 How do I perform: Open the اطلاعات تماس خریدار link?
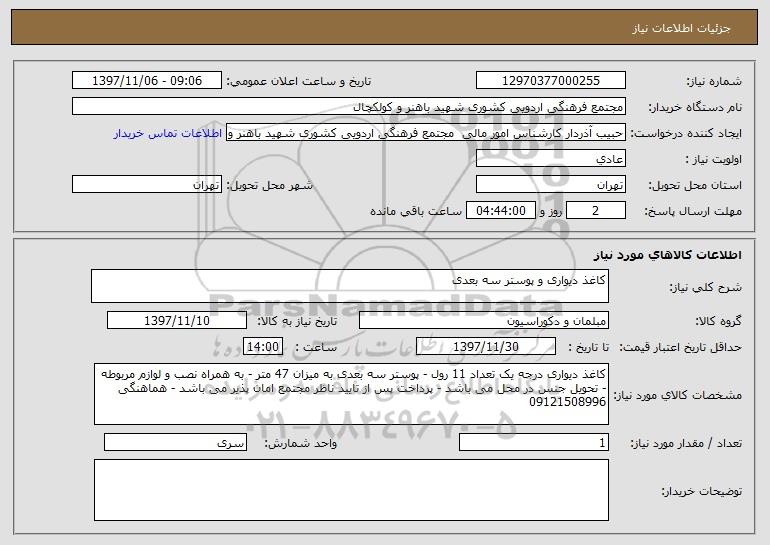pos(167,134)
